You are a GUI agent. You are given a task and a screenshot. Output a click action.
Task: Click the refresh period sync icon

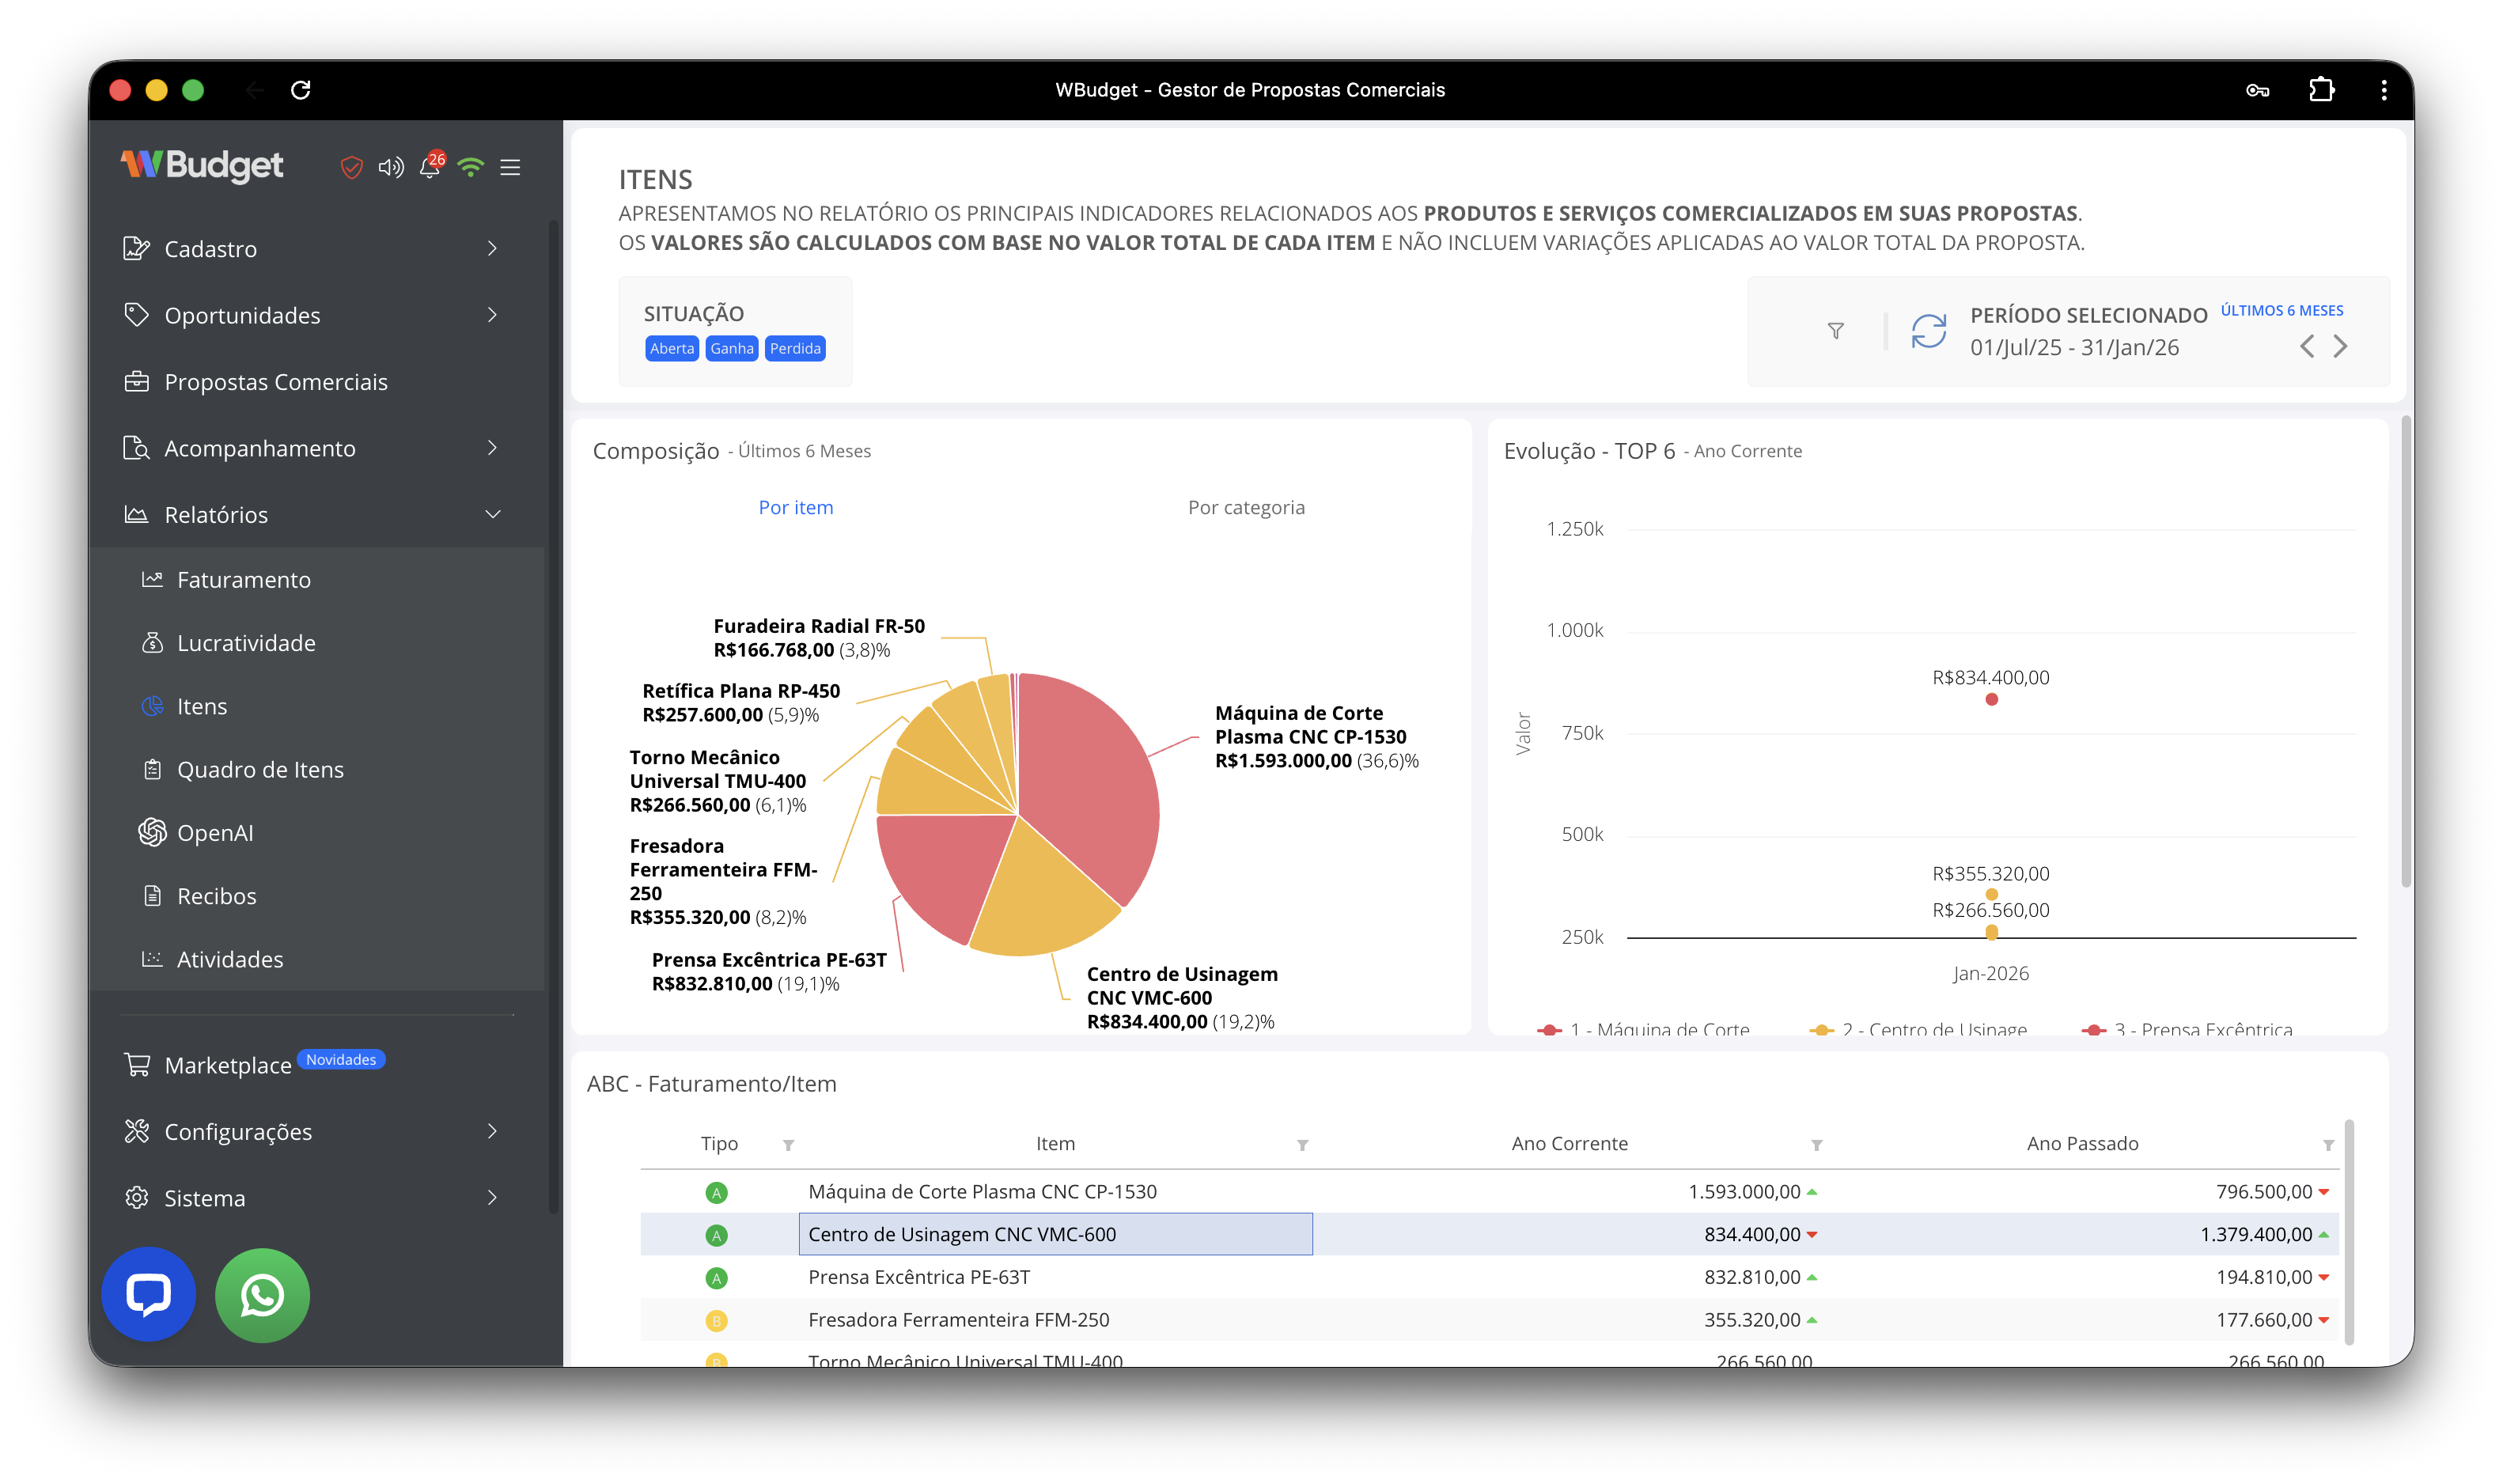tap(1928, 331)
